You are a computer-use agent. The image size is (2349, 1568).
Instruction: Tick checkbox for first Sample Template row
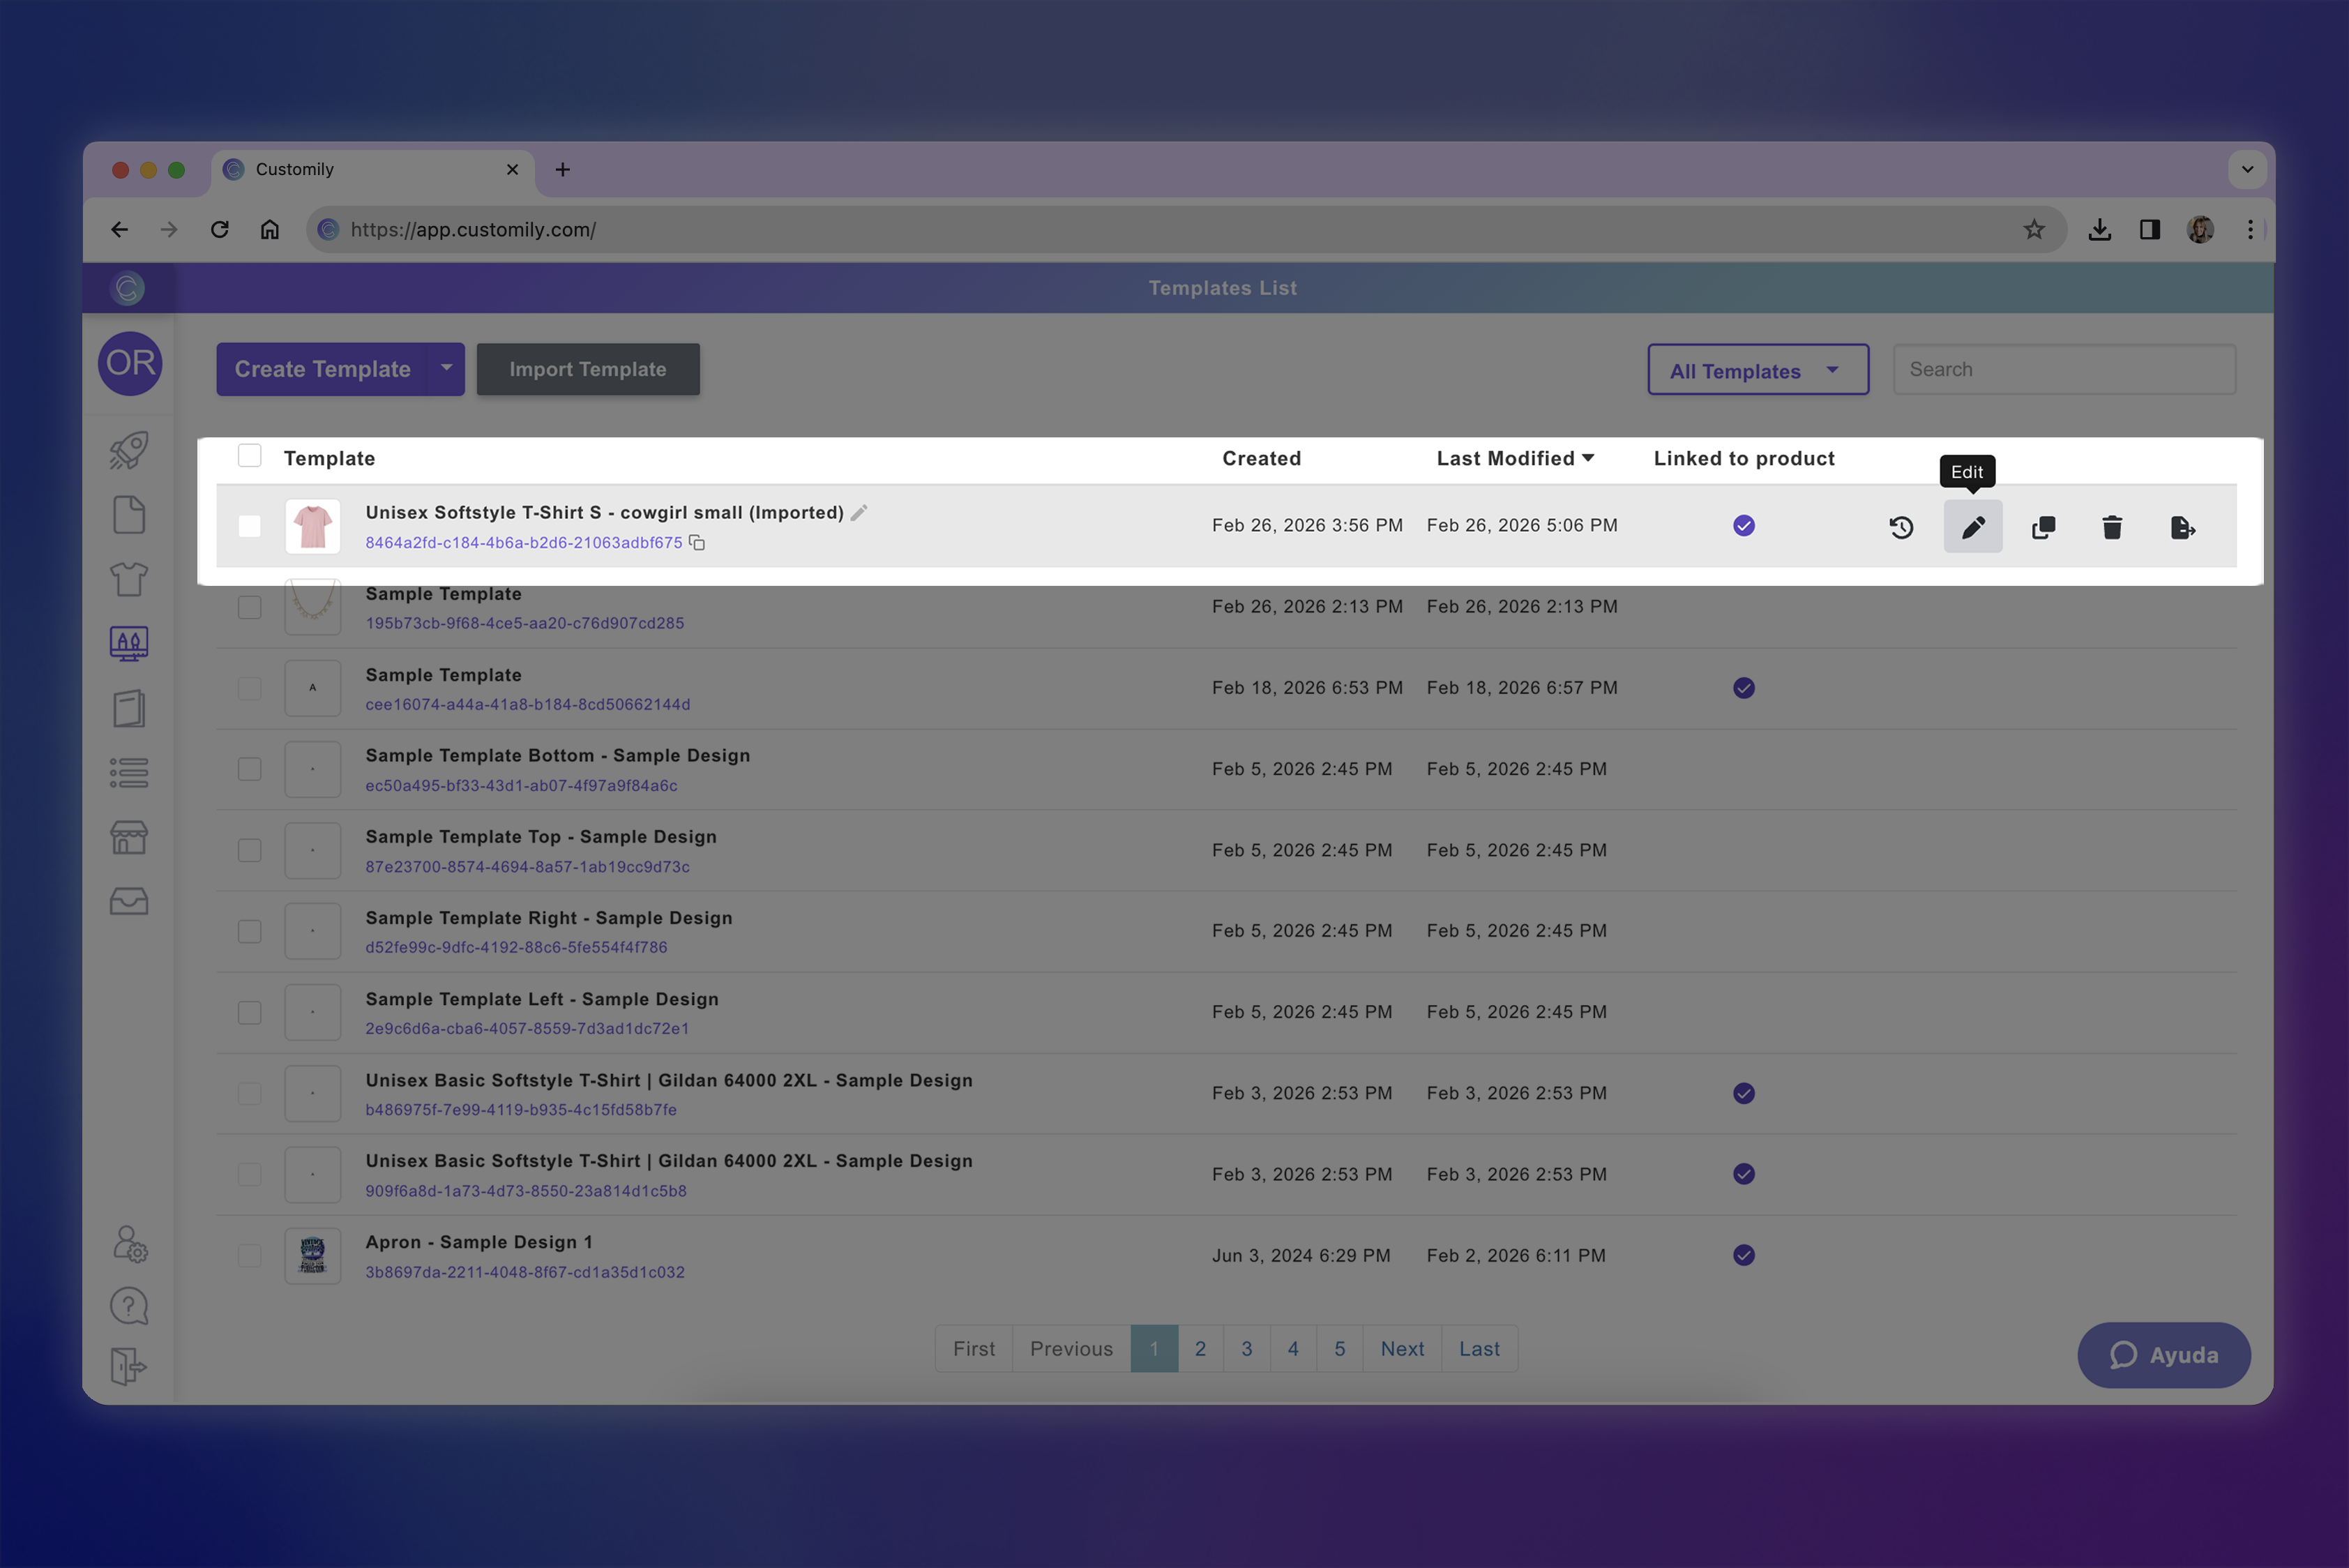click(249, 607)
